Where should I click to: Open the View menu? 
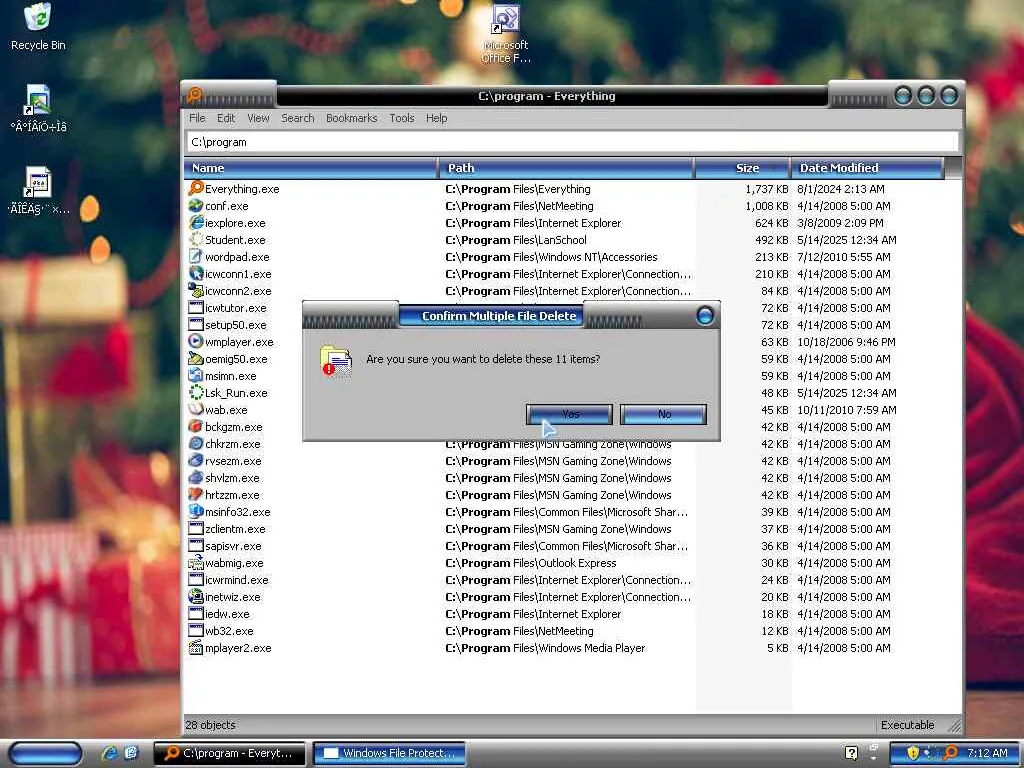258,118
